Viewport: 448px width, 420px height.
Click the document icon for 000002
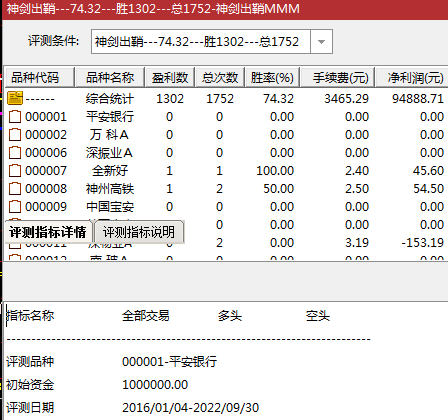point(15,135)
